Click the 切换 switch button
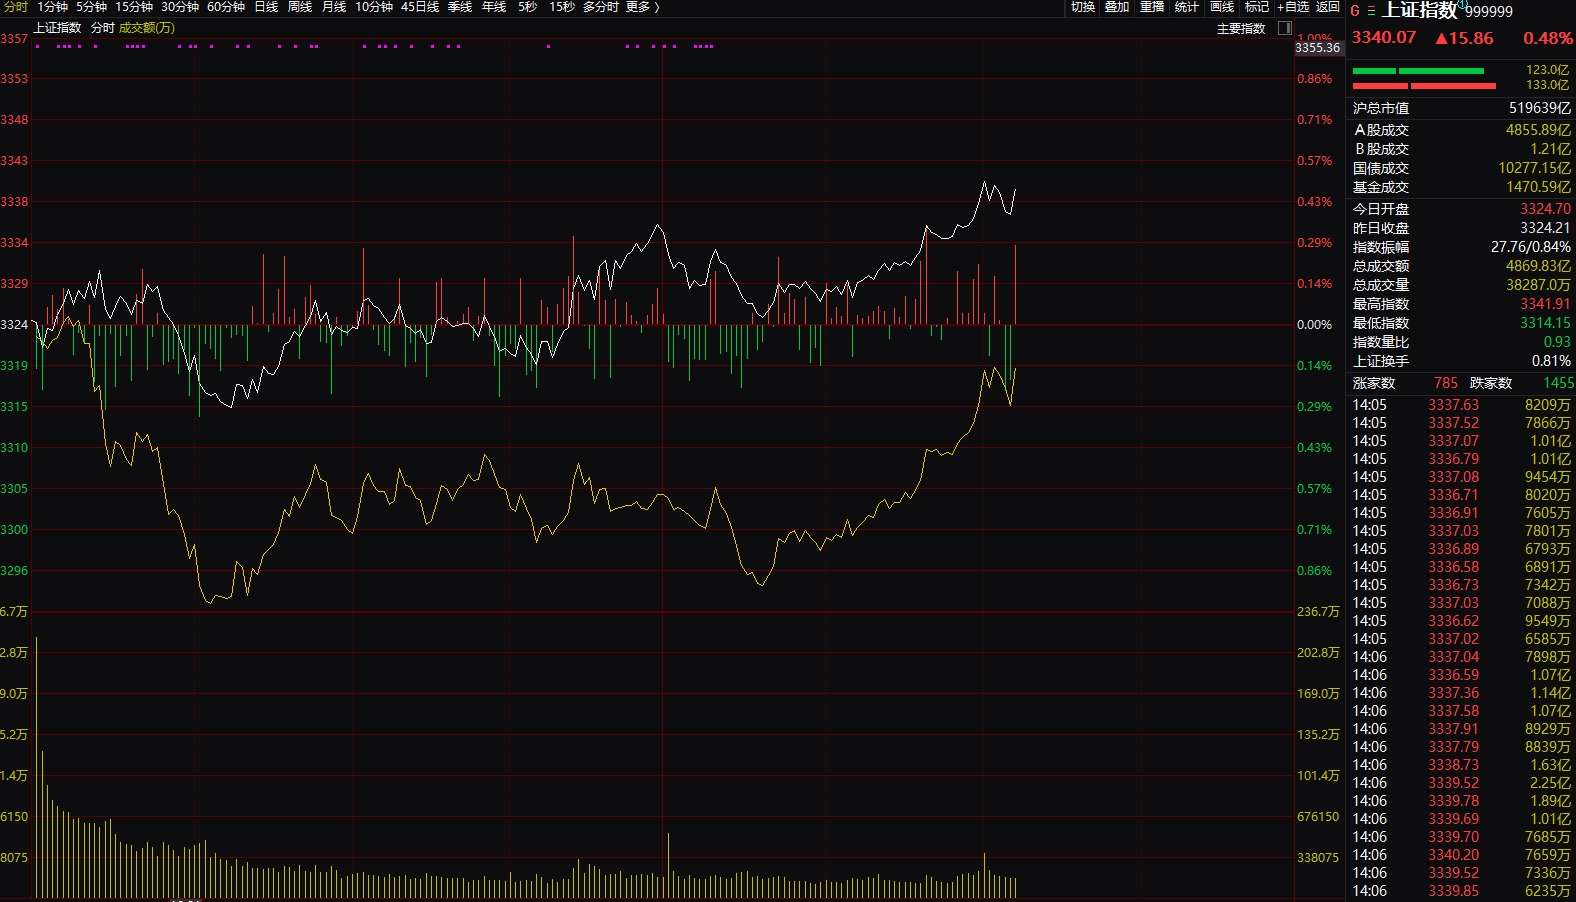Screen dimensions: 1576x902 (x=1083, y=7)
